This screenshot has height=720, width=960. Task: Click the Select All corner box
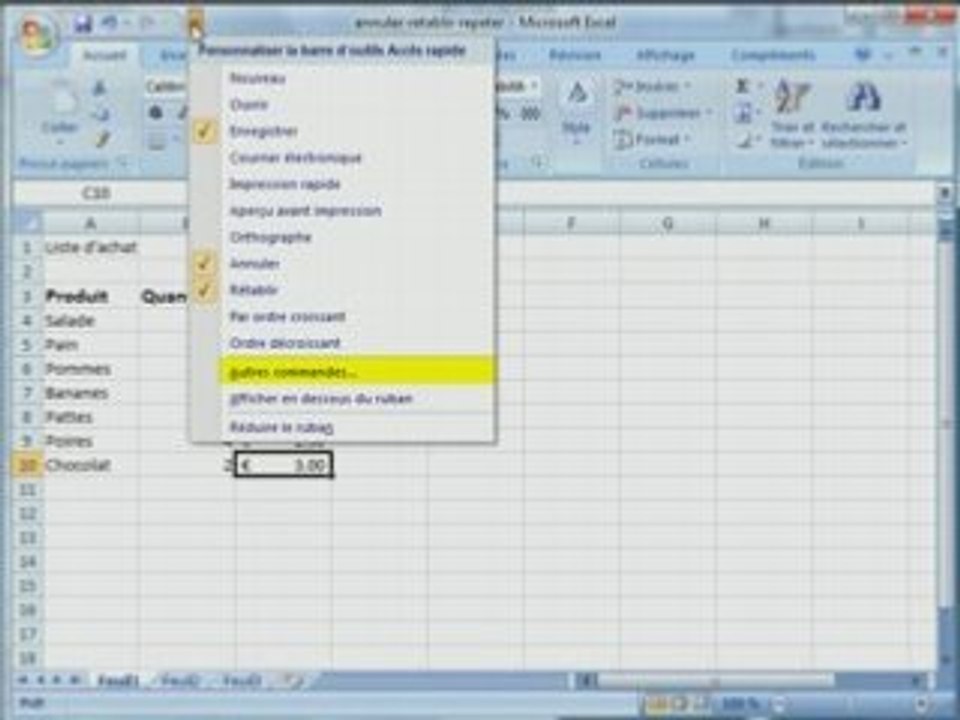coord(28,222)
